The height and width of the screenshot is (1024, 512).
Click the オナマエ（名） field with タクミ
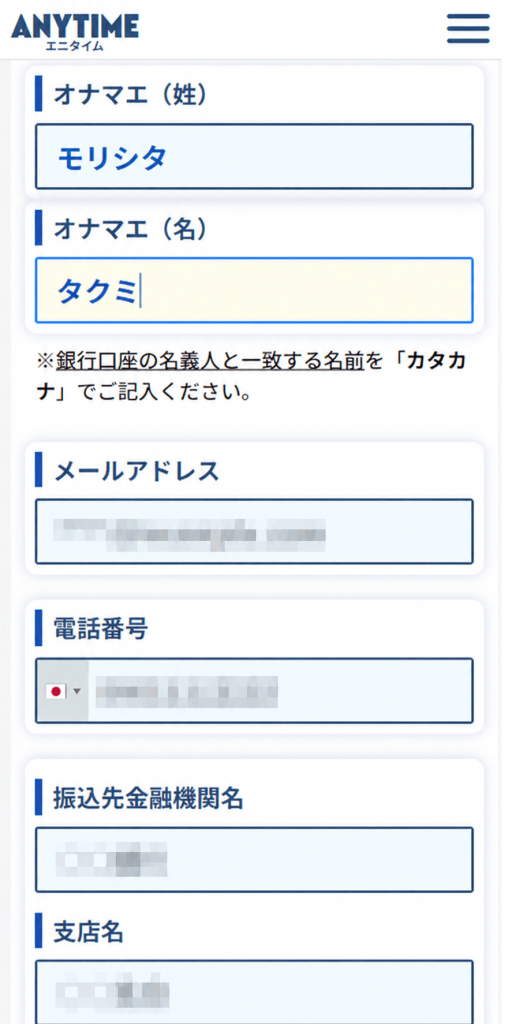254,290
